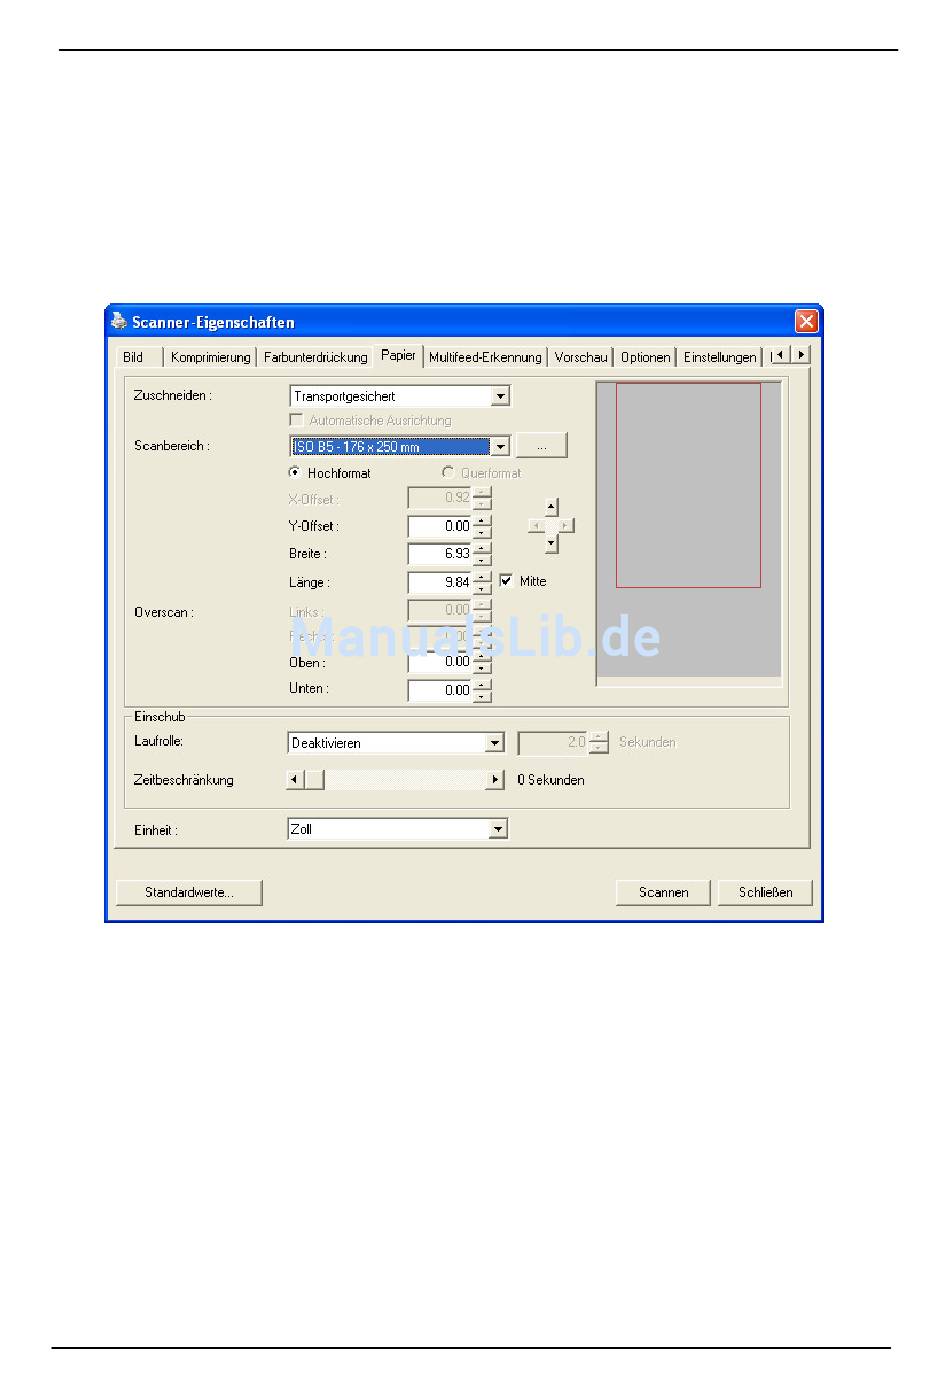Select the Hochformat radio button
This screenshot has height=1381, width=950.
point(295,472)
